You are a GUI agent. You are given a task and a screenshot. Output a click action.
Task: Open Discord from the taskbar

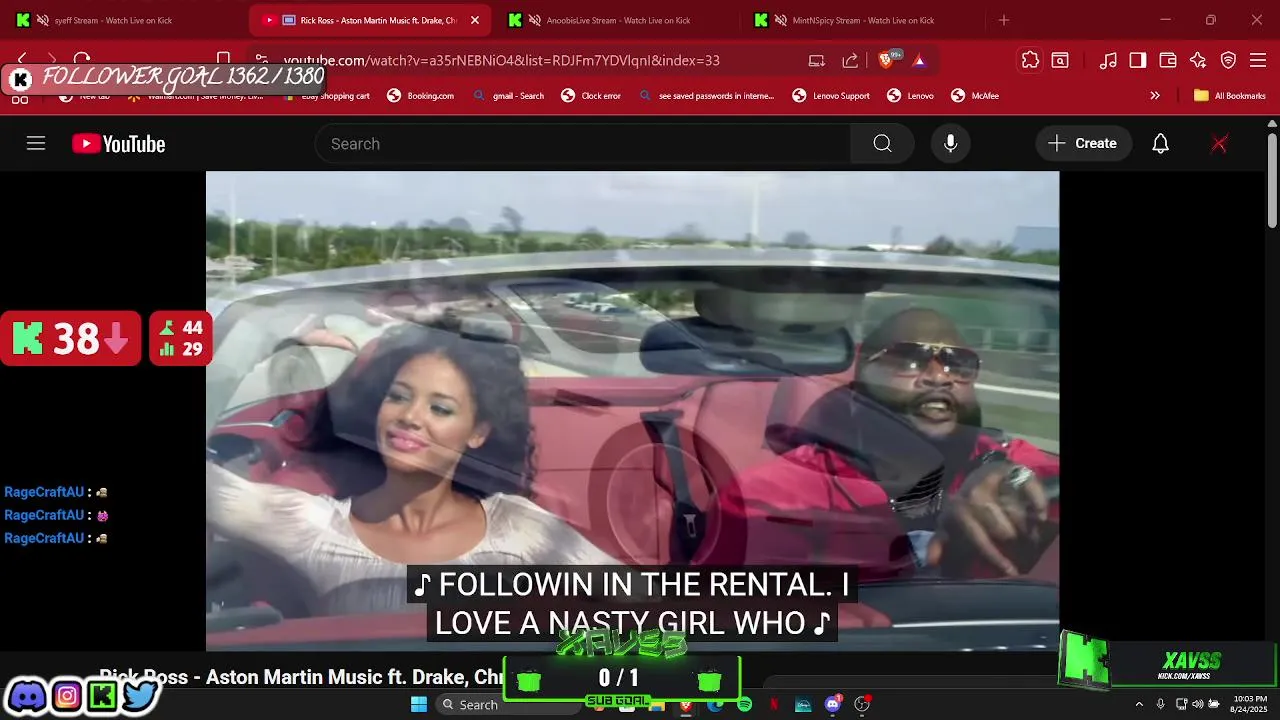pos(833,704)
